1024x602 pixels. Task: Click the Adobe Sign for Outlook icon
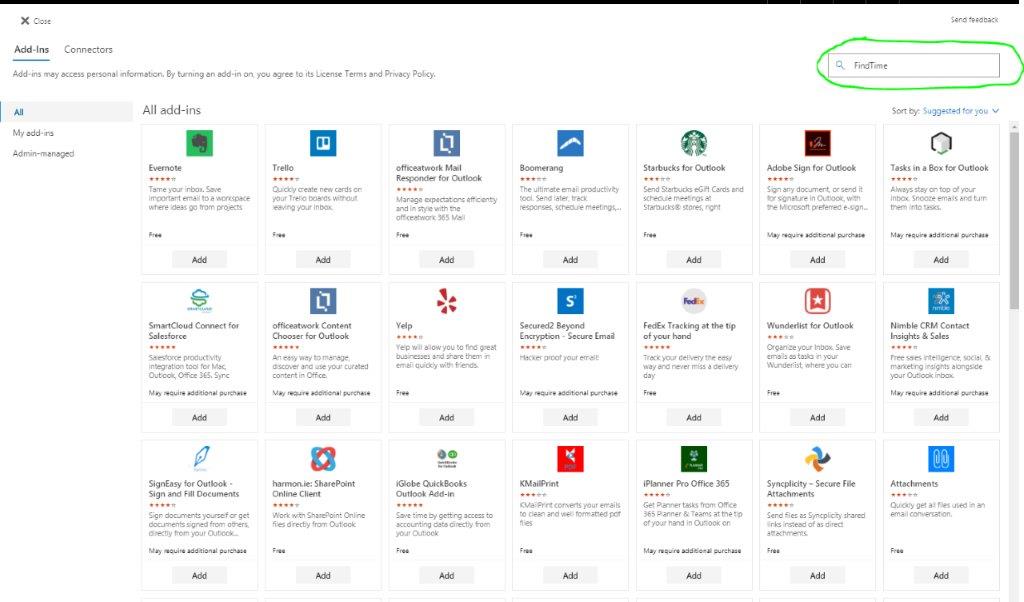coord(818,143)
